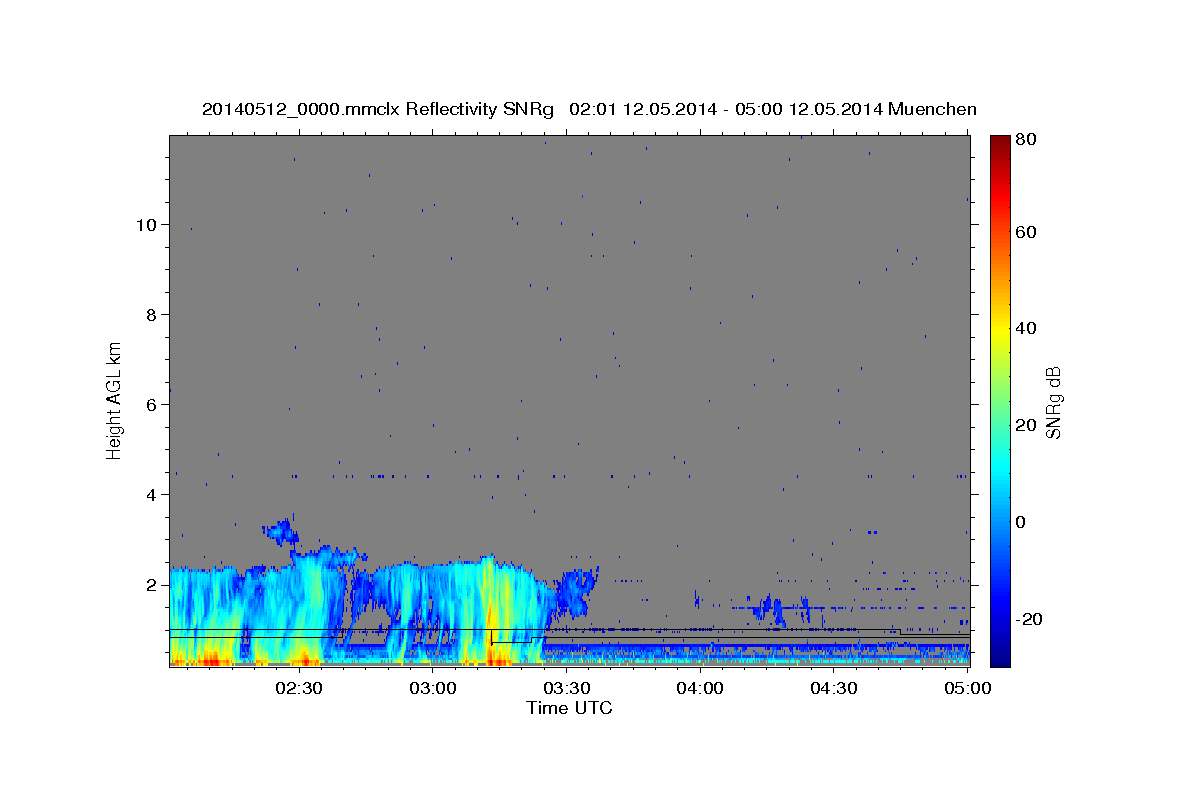This screenshot has height=800, width=1200.
Task: Click the dark blue bottom of colorbar
Action: [x=1000, y=655]
